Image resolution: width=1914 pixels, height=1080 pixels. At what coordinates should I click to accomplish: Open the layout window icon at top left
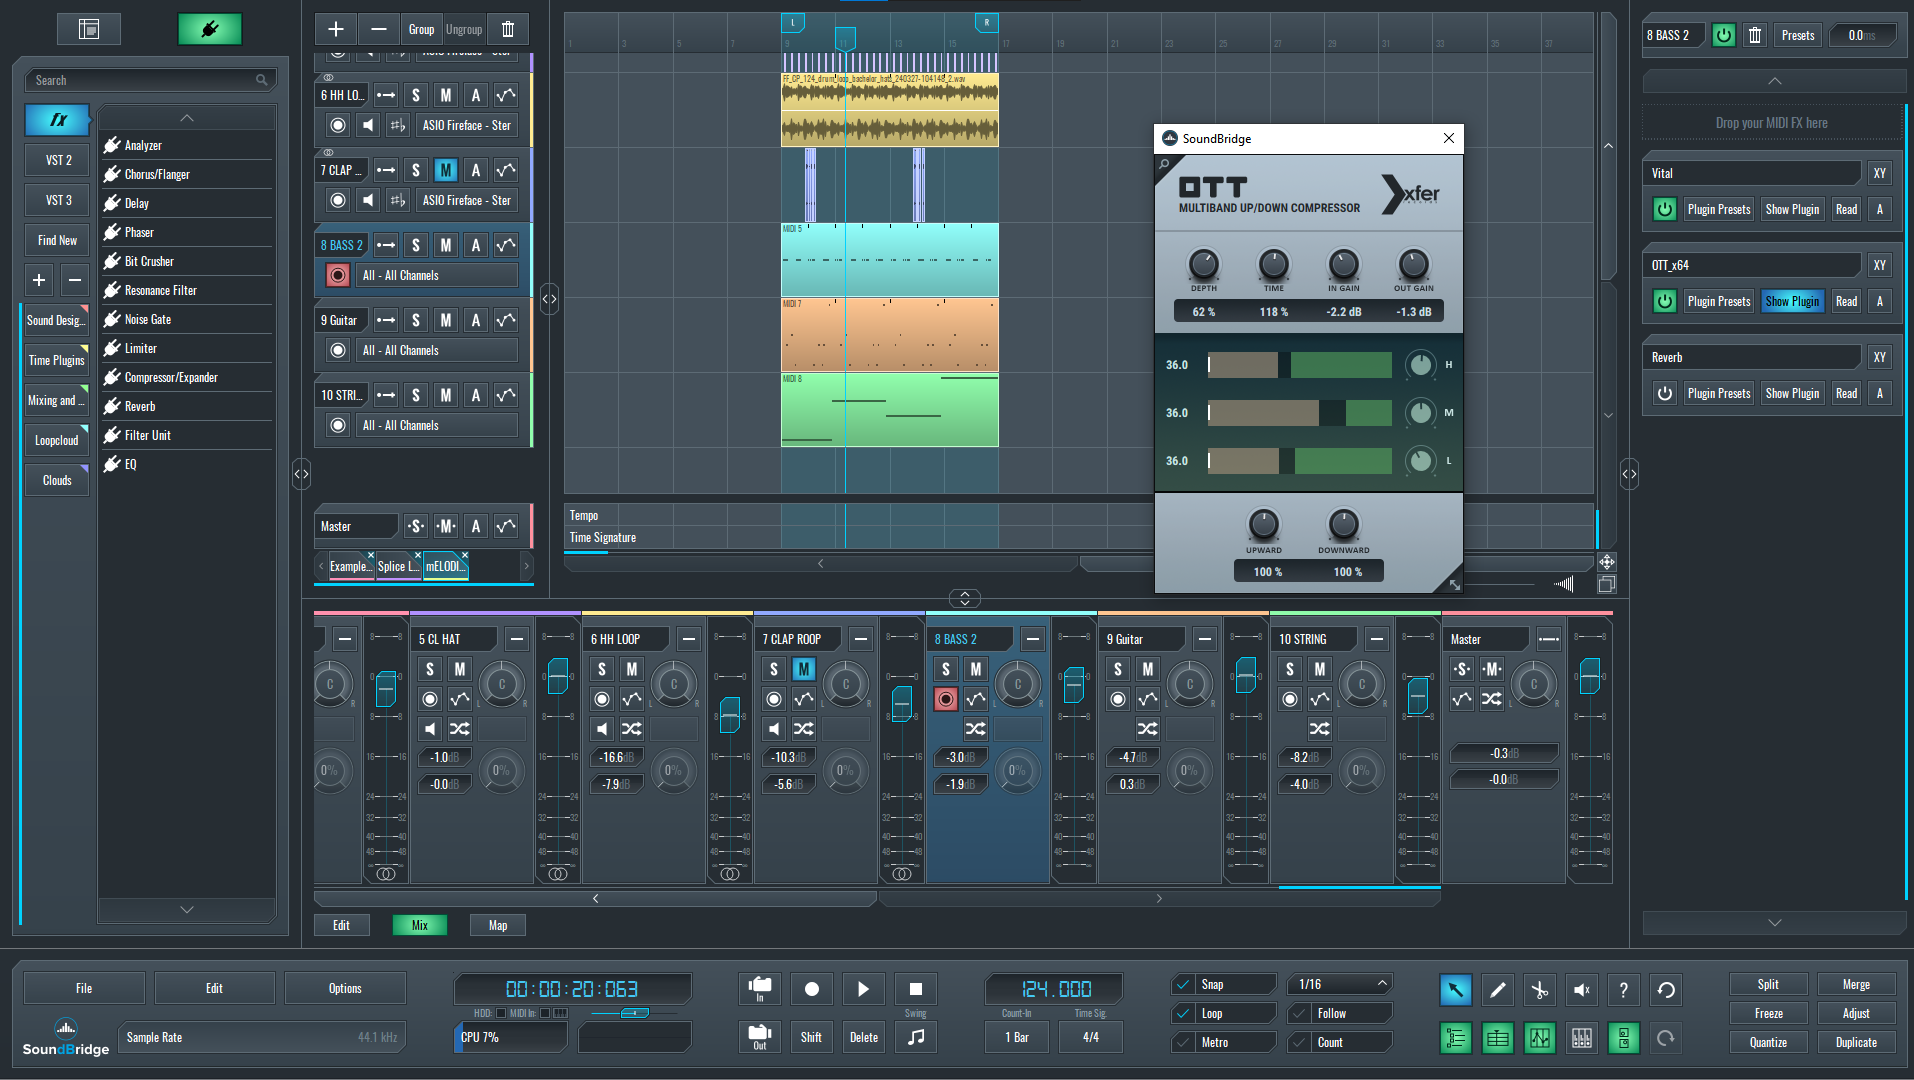(89, 29)
